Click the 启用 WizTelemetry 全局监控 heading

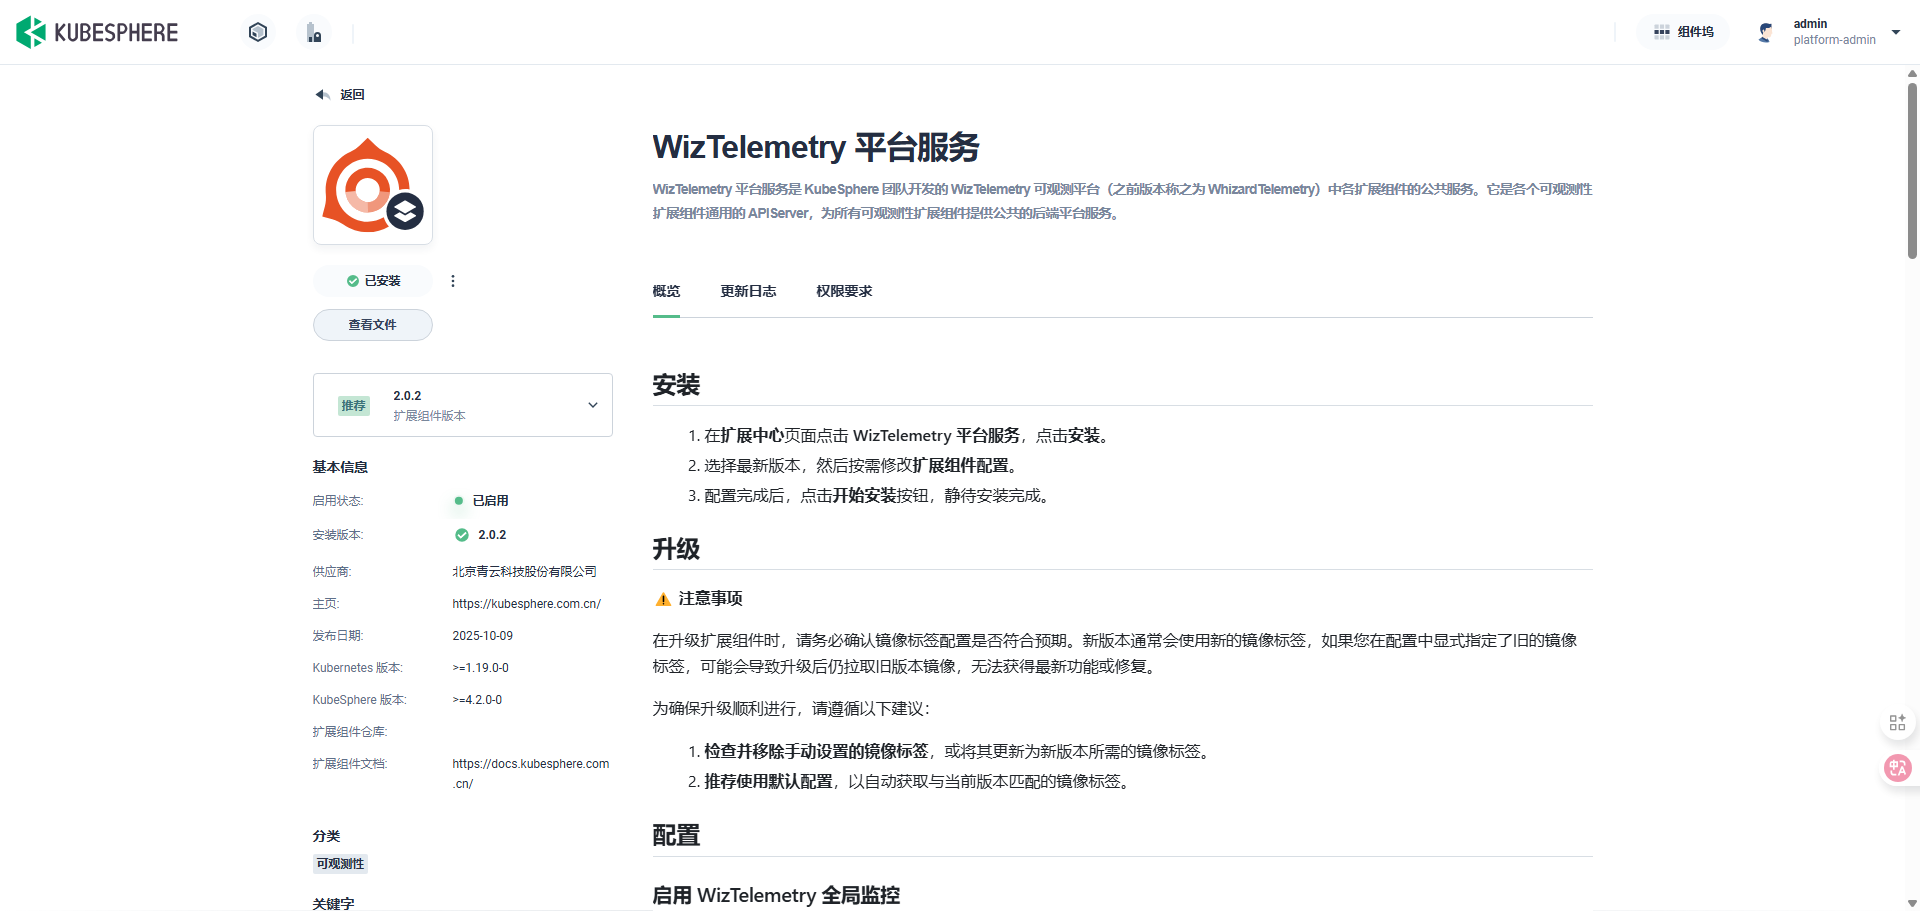776,895
